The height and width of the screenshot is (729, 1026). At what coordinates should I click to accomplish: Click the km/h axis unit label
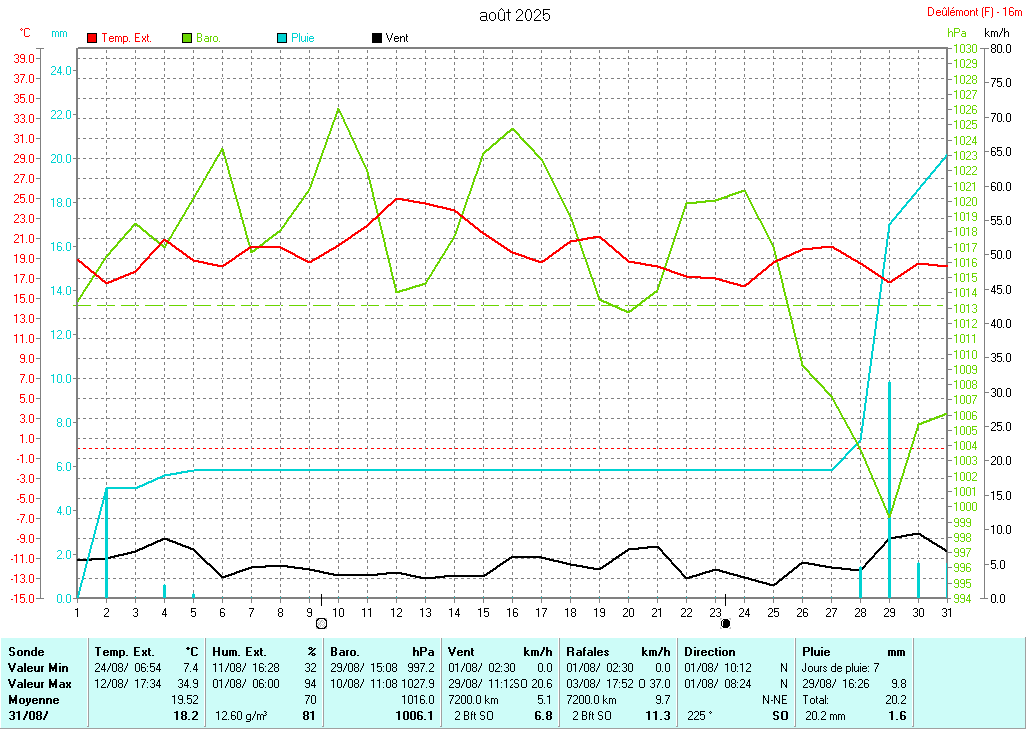[998, 33]
